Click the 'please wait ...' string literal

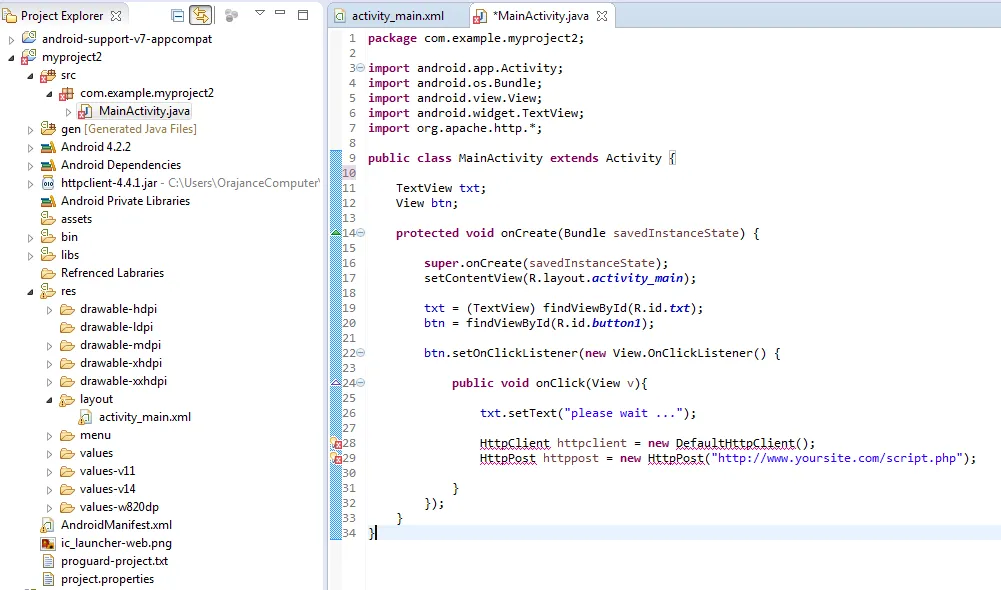[x=623, y=413]
